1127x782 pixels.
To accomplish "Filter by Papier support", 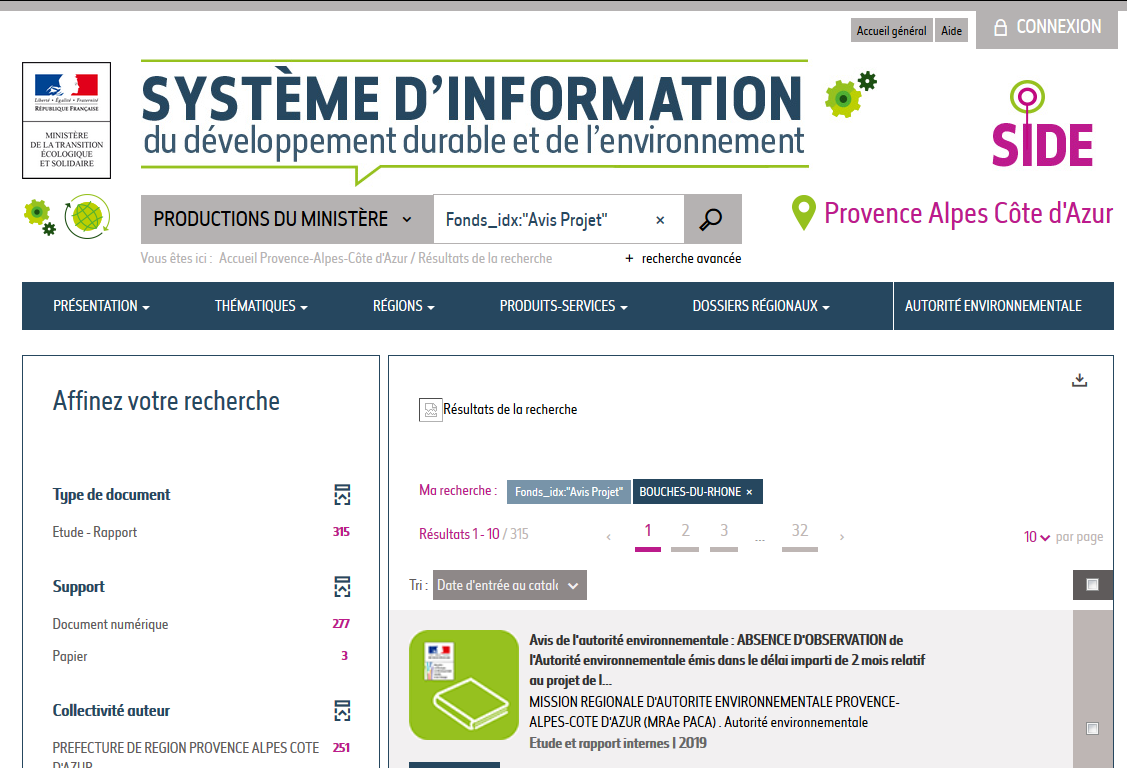I will 70,656.
